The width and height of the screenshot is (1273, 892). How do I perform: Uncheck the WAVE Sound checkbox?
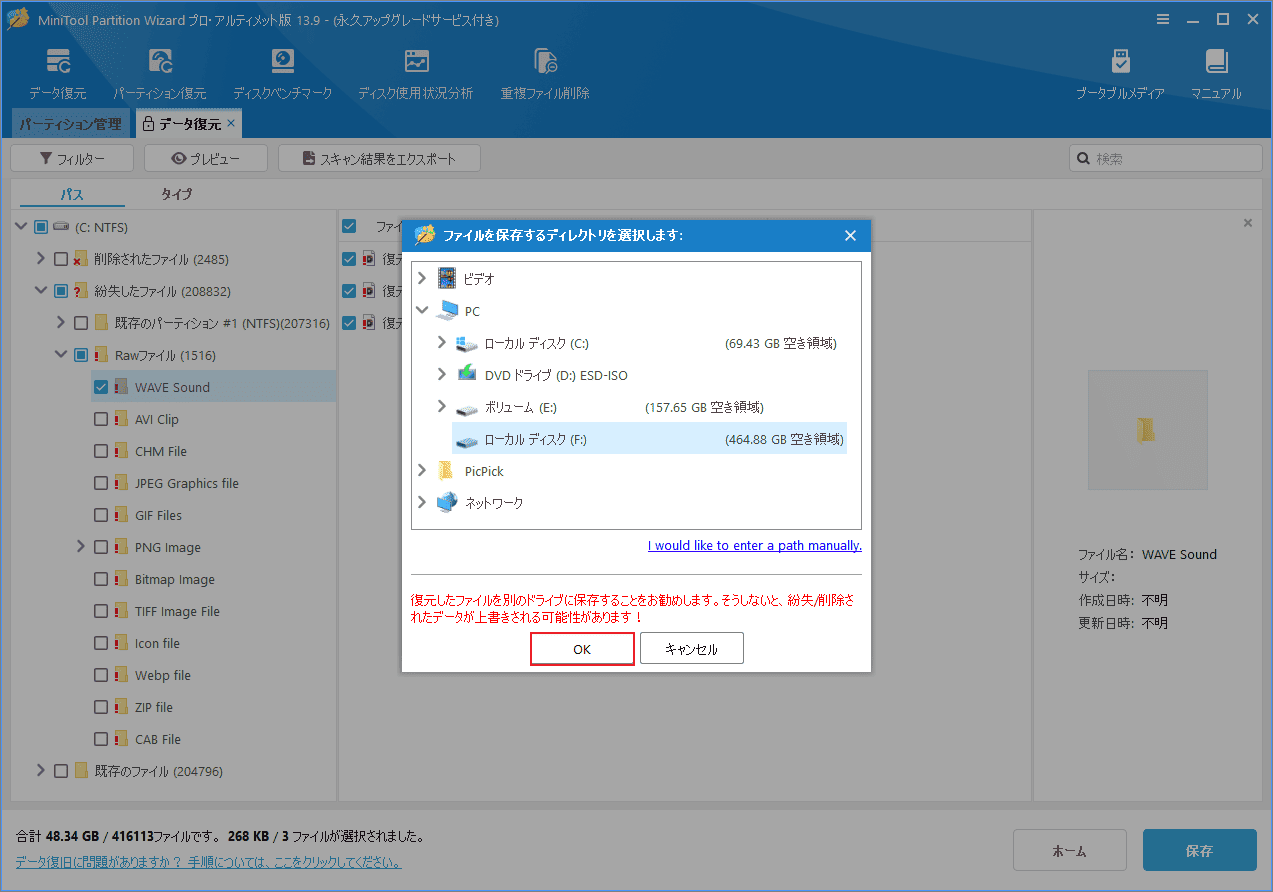[101, 387]
